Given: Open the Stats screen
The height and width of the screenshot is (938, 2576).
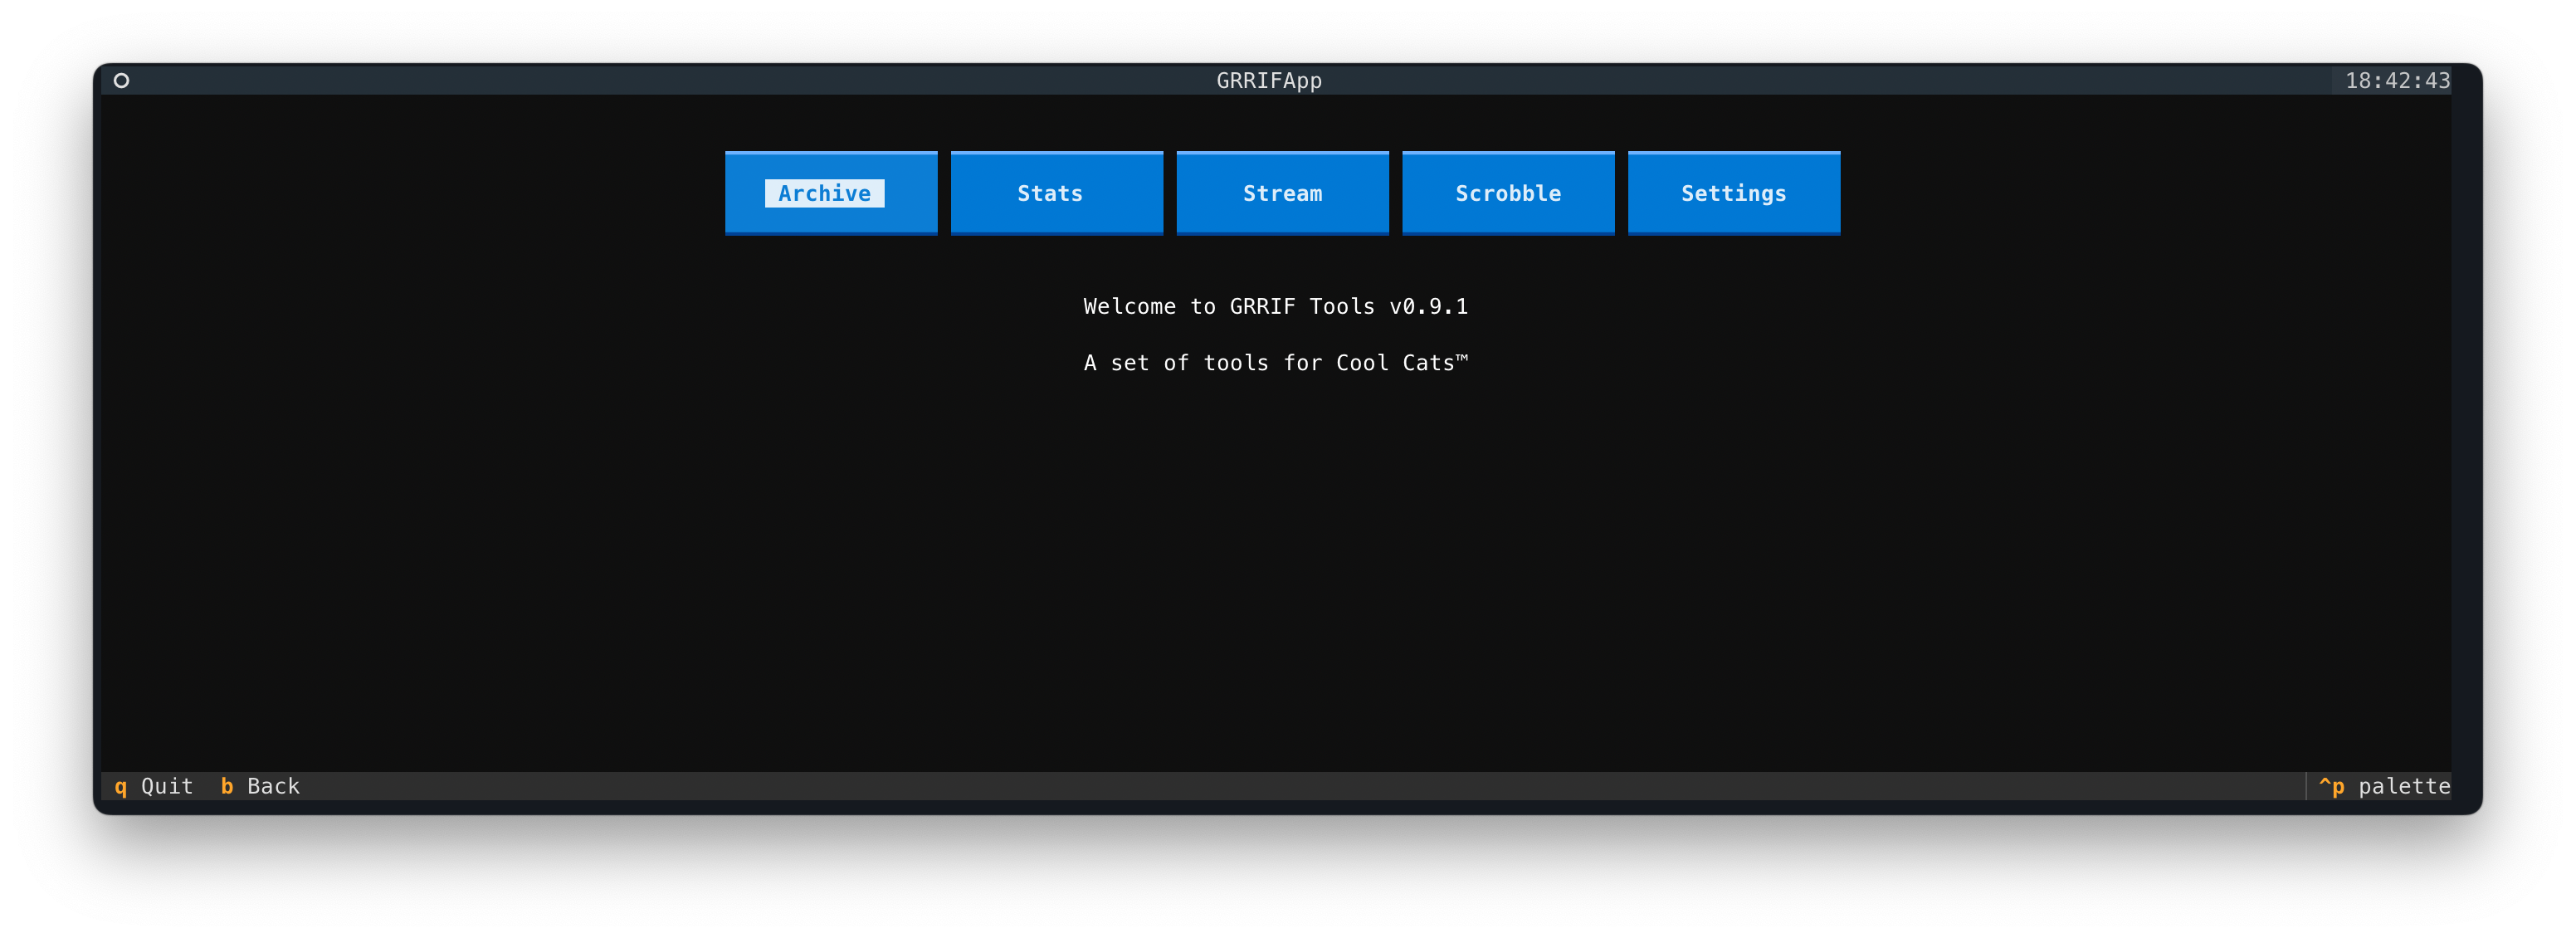Looking at the screenshot, I should (x=1056, y=193).
